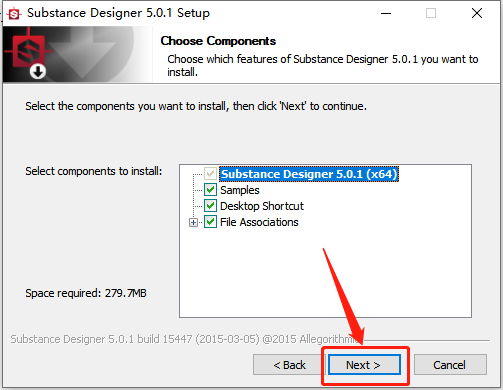Select the Substance Designer 5.0.1 (x64) row

tap(309, 174)
